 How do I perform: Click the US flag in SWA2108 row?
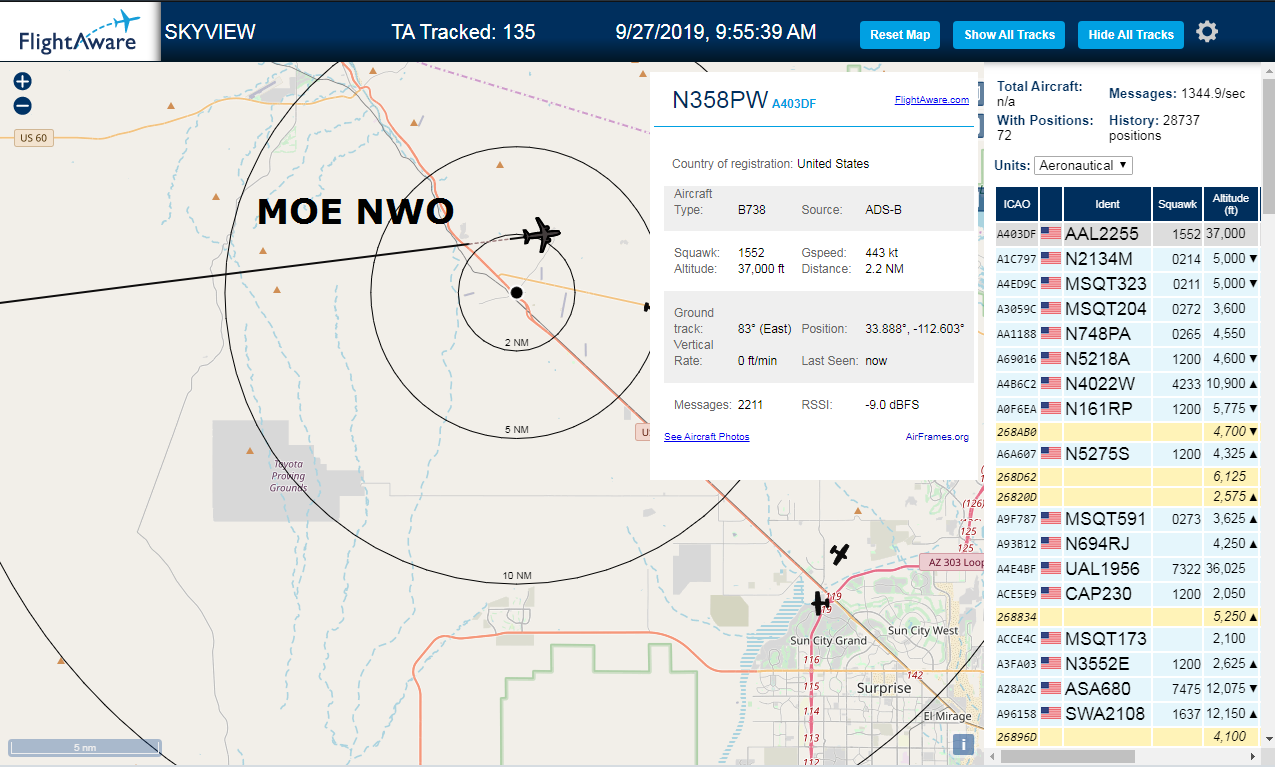coord(1050,714)
